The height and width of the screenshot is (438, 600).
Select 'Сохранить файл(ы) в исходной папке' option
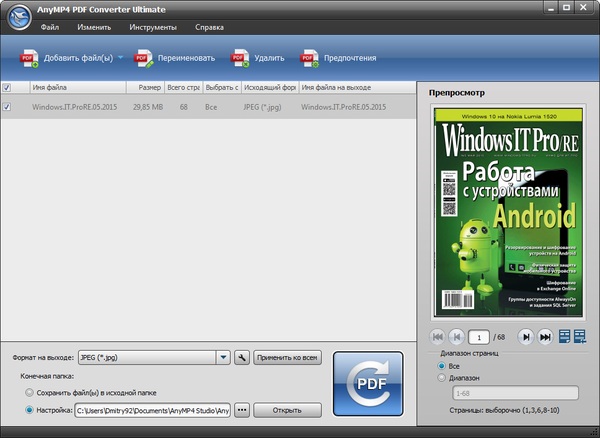pos(28,393)
